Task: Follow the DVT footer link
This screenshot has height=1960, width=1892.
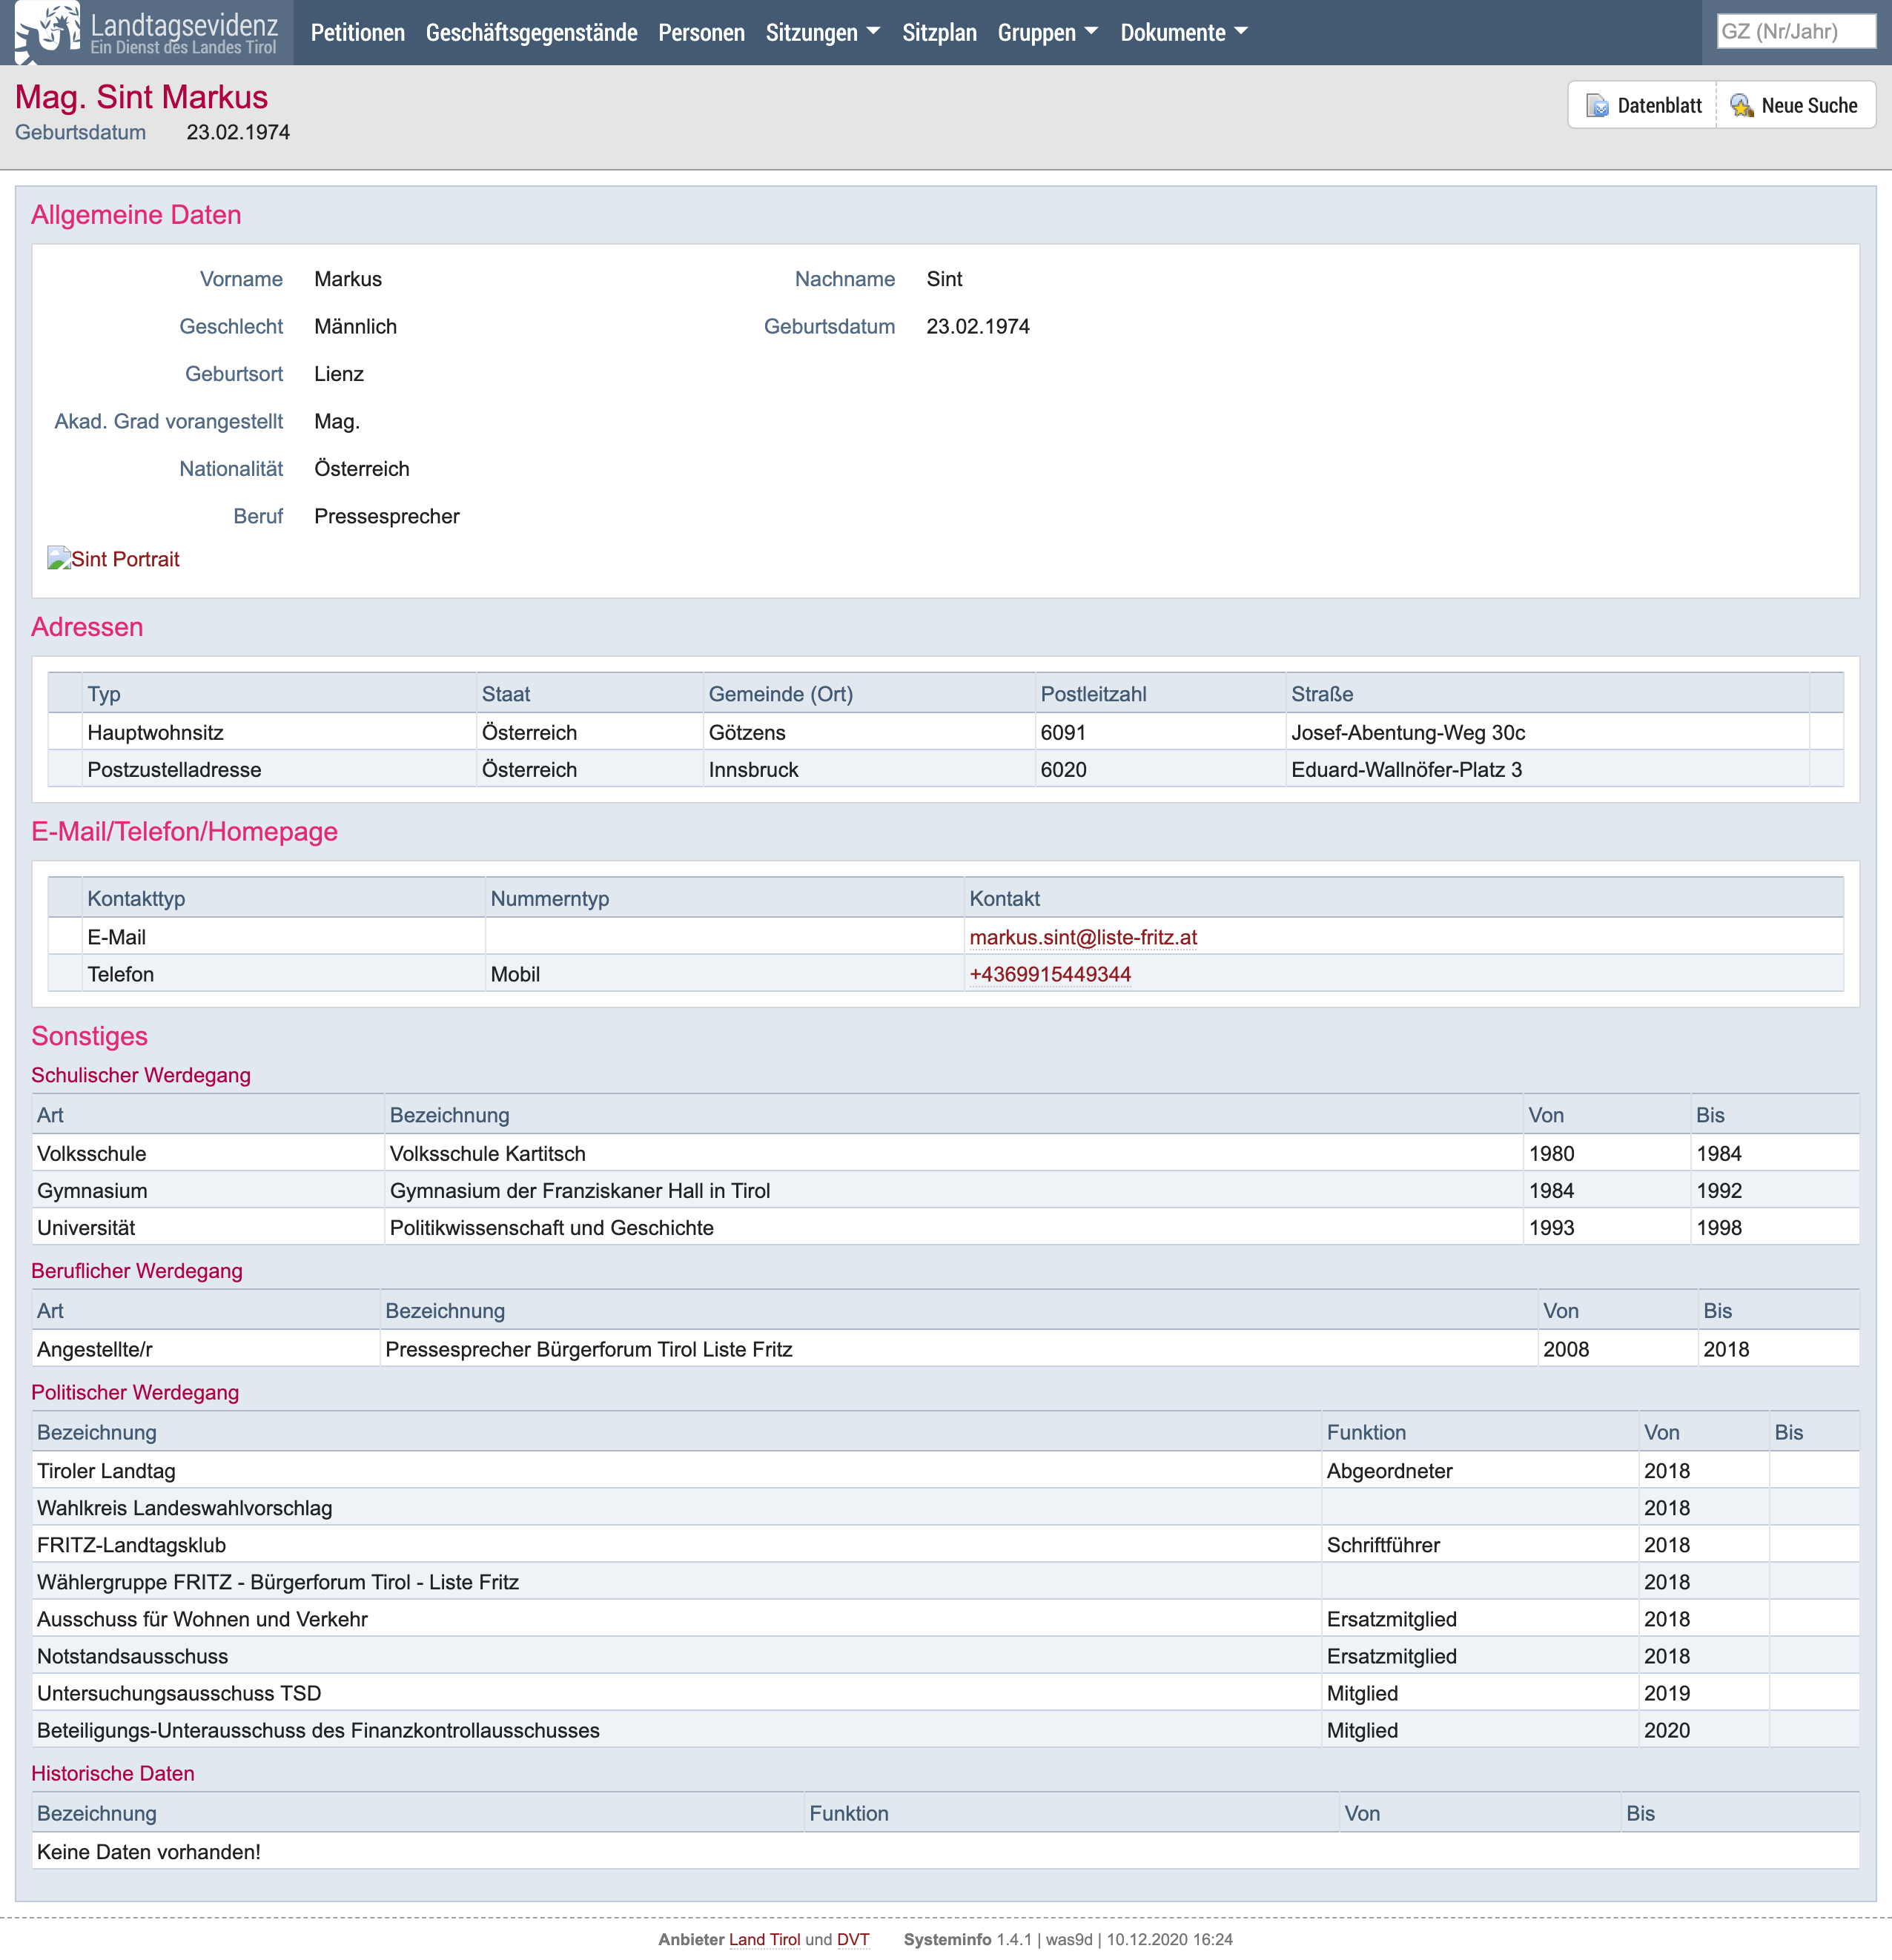Action: [853, 1939]
